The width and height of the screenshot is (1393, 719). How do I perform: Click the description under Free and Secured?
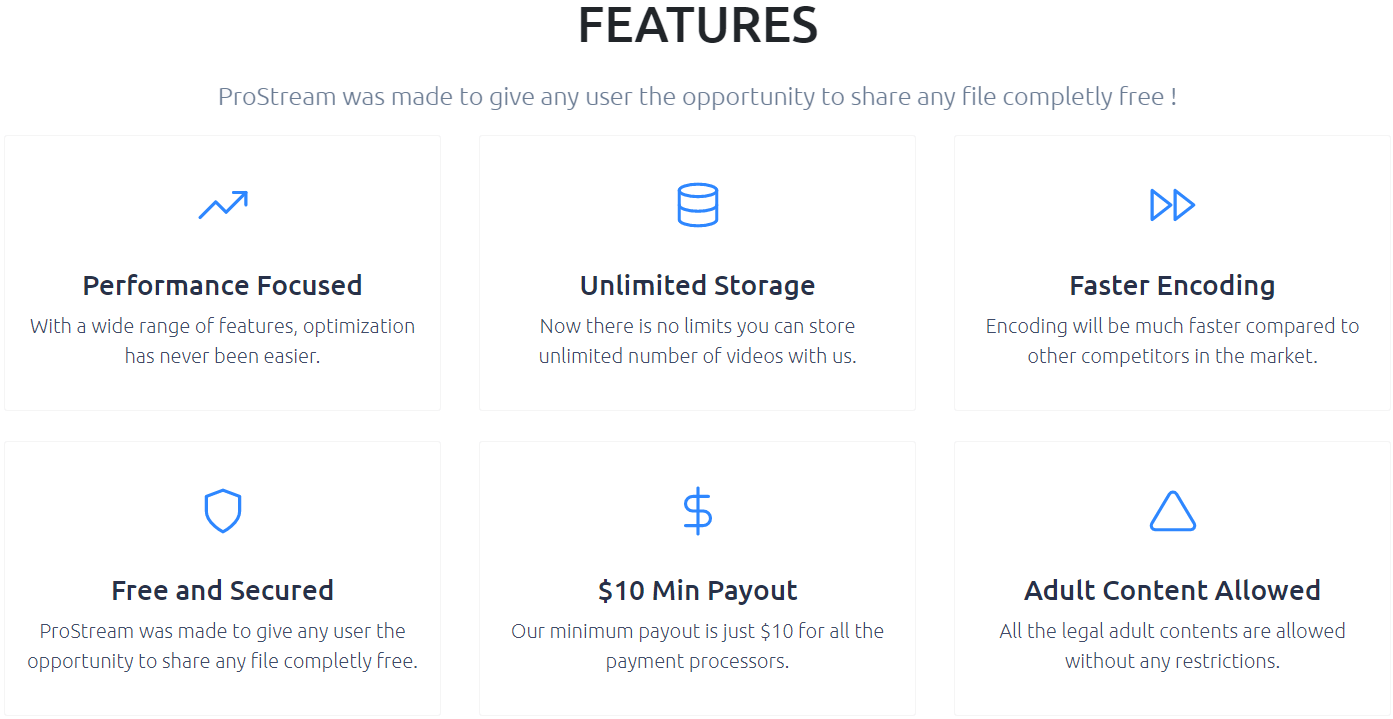[x=222, y=646]
